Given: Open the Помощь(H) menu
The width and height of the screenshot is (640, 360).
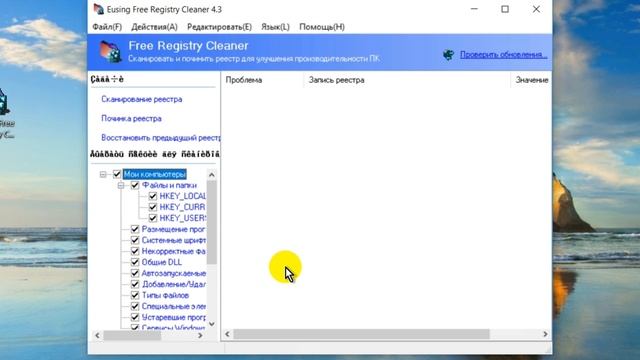Looking at the screenshot, I should tap(322, 27).
